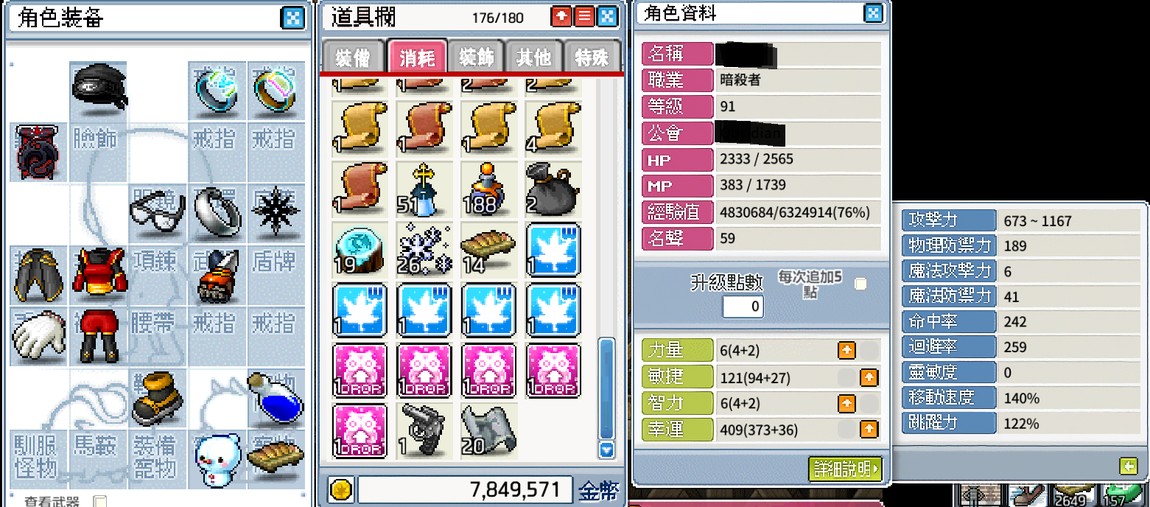1150x507 pixels.
Task: Click the inventory scrollbar down arrow
Action: pyautogui.click(x=606, y=450)
